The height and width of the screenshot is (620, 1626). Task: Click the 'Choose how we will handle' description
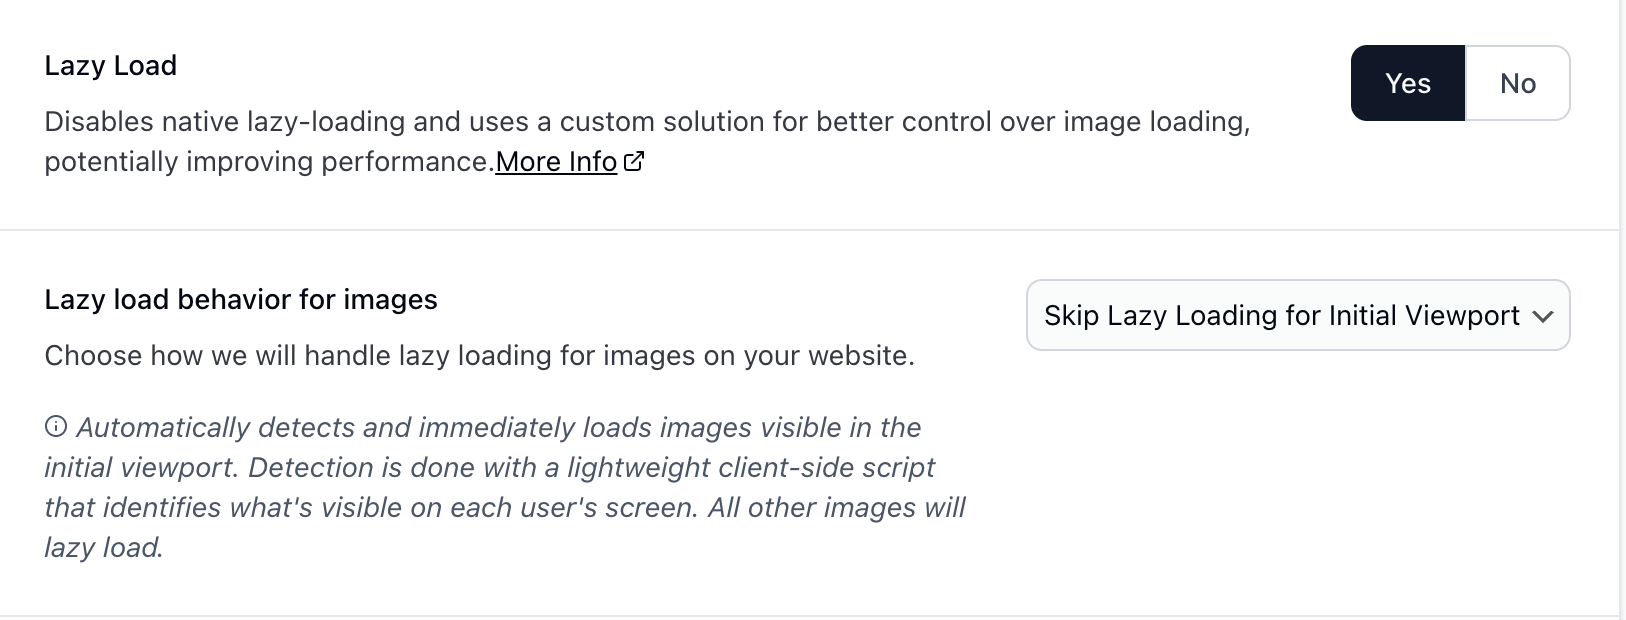479,355
